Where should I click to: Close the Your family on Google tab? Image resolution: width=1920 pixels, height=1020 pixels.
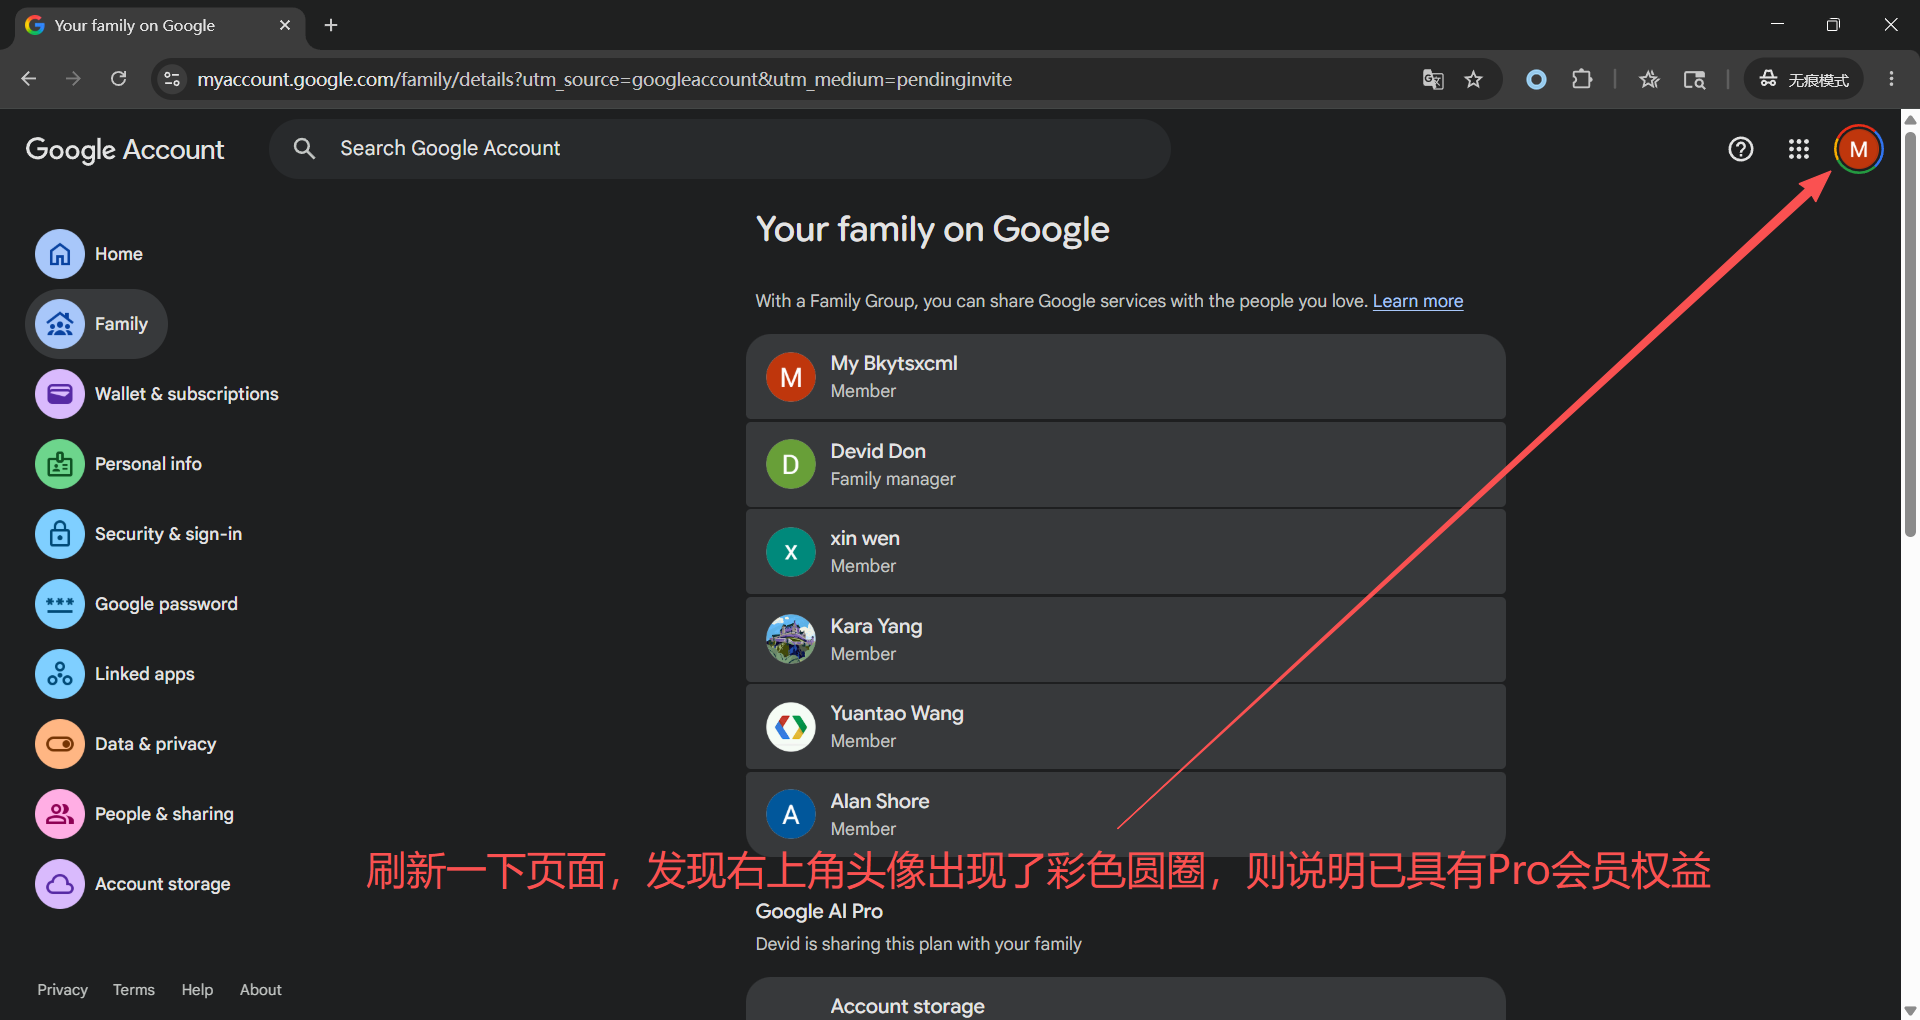pos(285,25)
